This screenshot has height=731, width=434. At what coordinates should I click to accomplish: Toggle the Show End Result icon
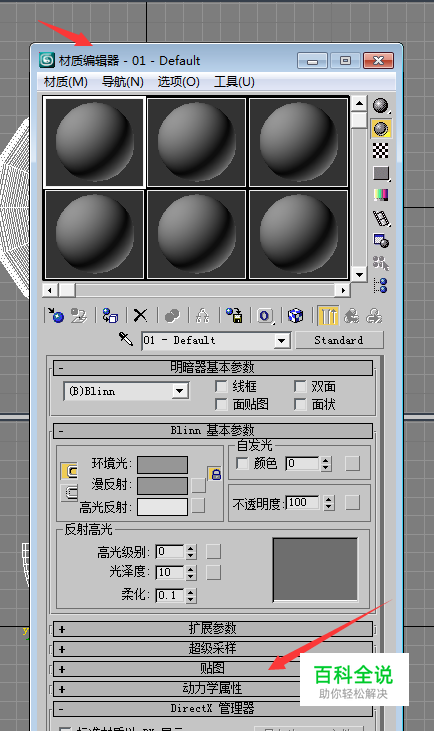[328, 316]
